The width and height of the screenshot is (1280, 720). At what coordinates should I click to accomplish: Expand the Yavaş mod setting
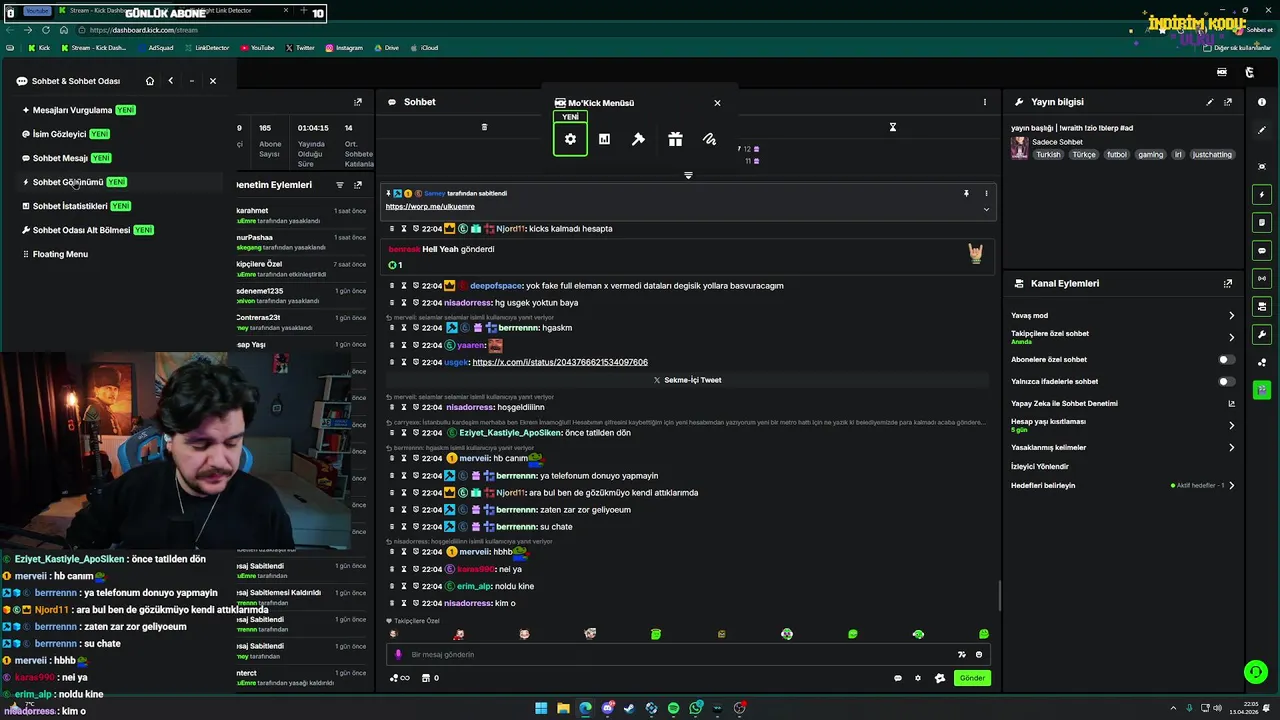pyautogui.click(x=1231, y=315)
